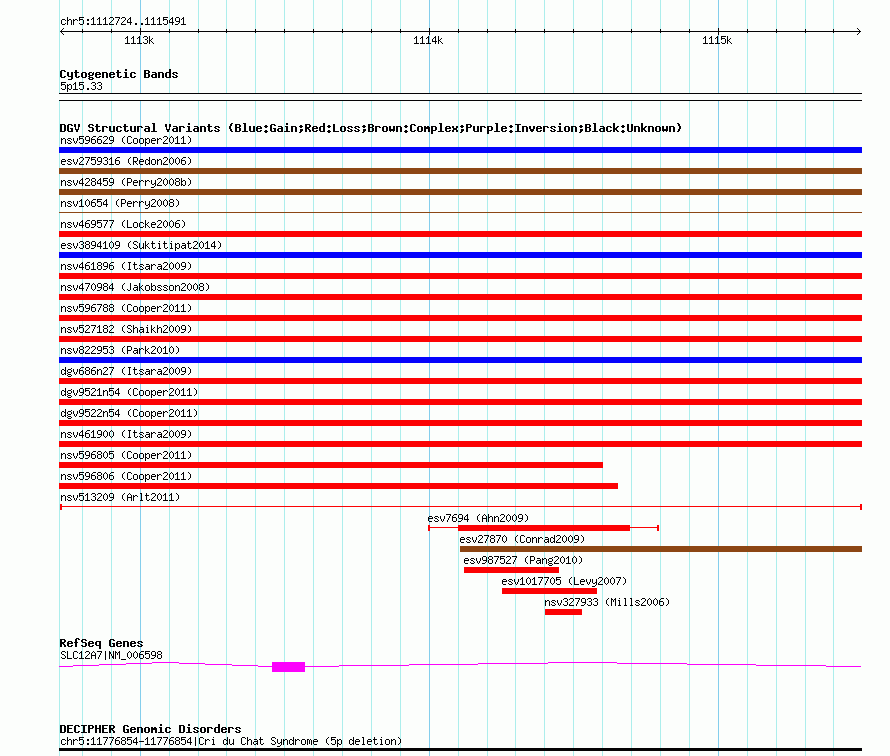Image resolution: width=890 pixels, height=756 pixels.
Task: Open the SLC12A7|NM_006598 gene label
Action: point(111,655)
